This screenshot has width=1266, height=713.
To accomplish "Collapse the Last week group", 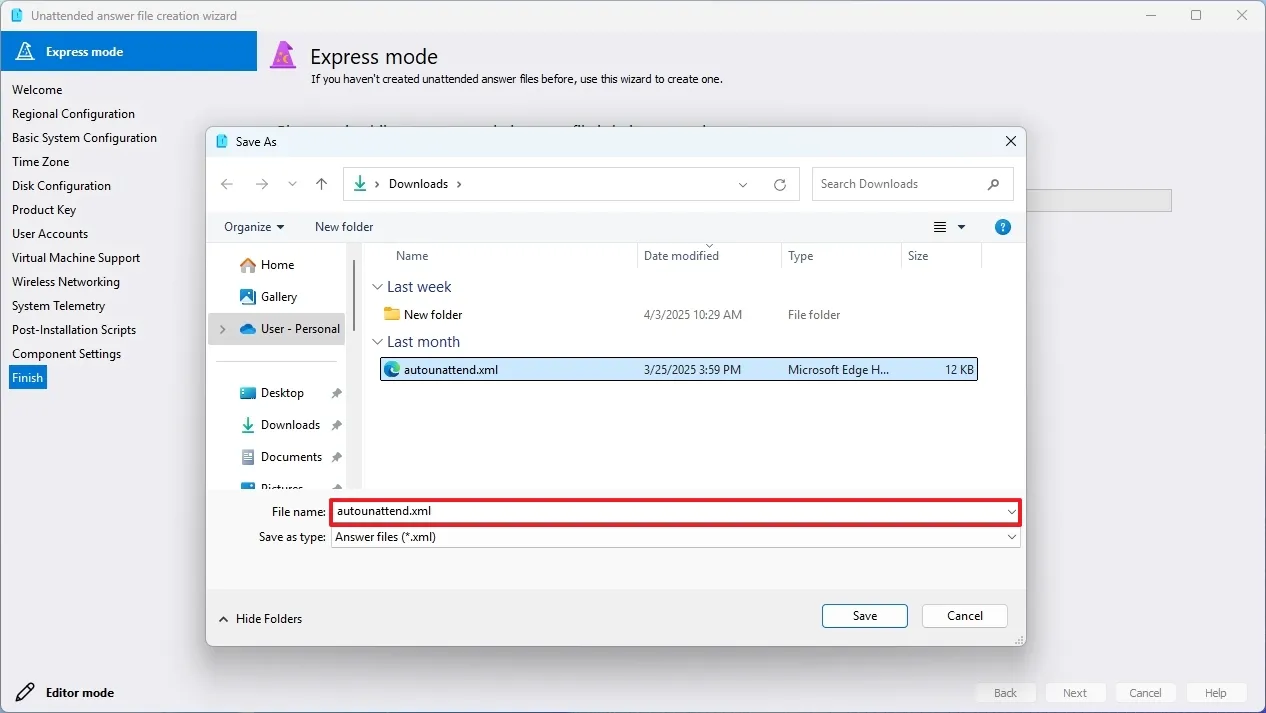I will coord(377,287).
